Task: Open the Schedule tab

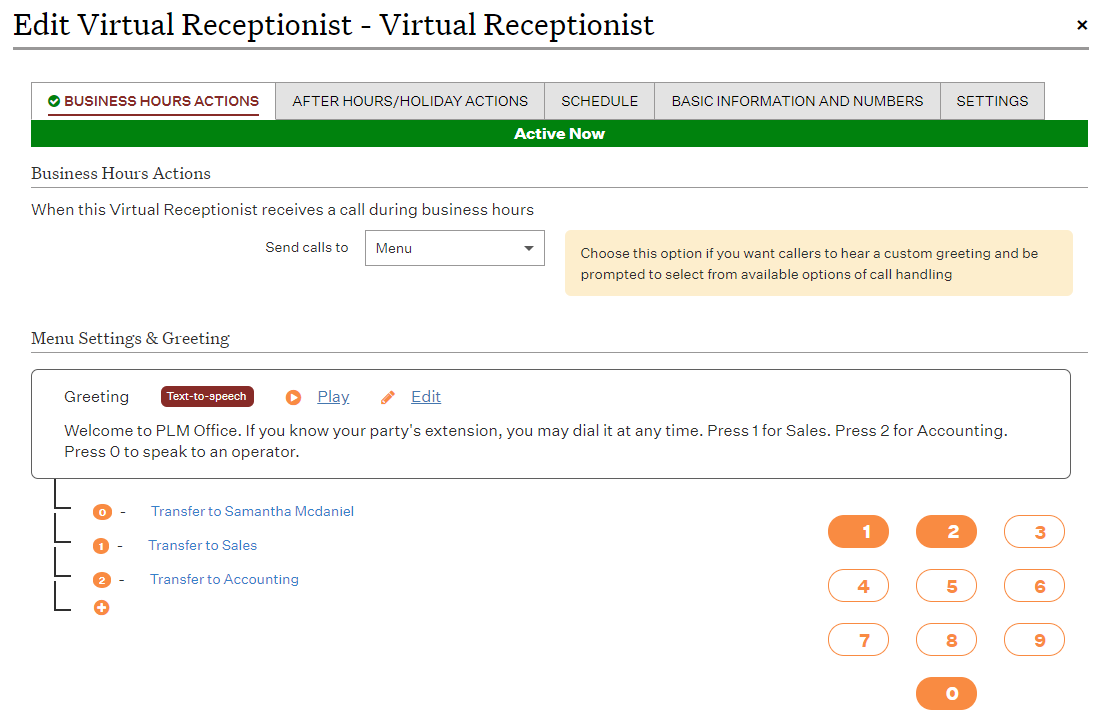Action: pos(599,101)
